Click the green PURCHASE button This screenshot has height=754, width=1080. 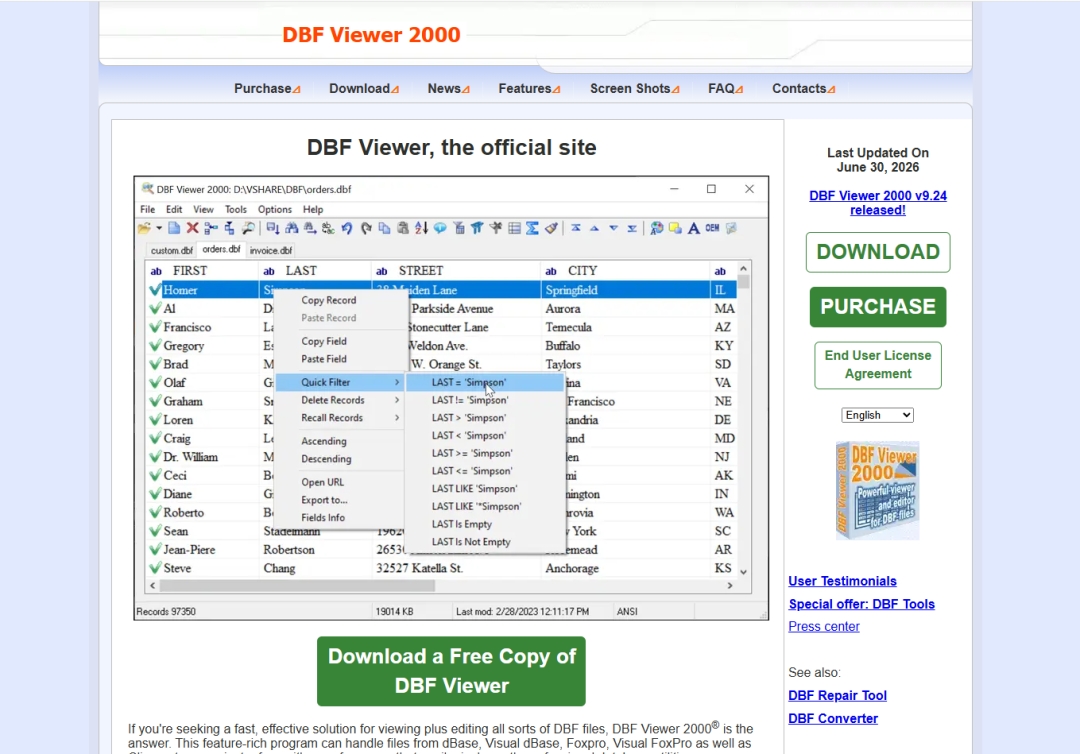pyautogui.click(x=878, y=306)
